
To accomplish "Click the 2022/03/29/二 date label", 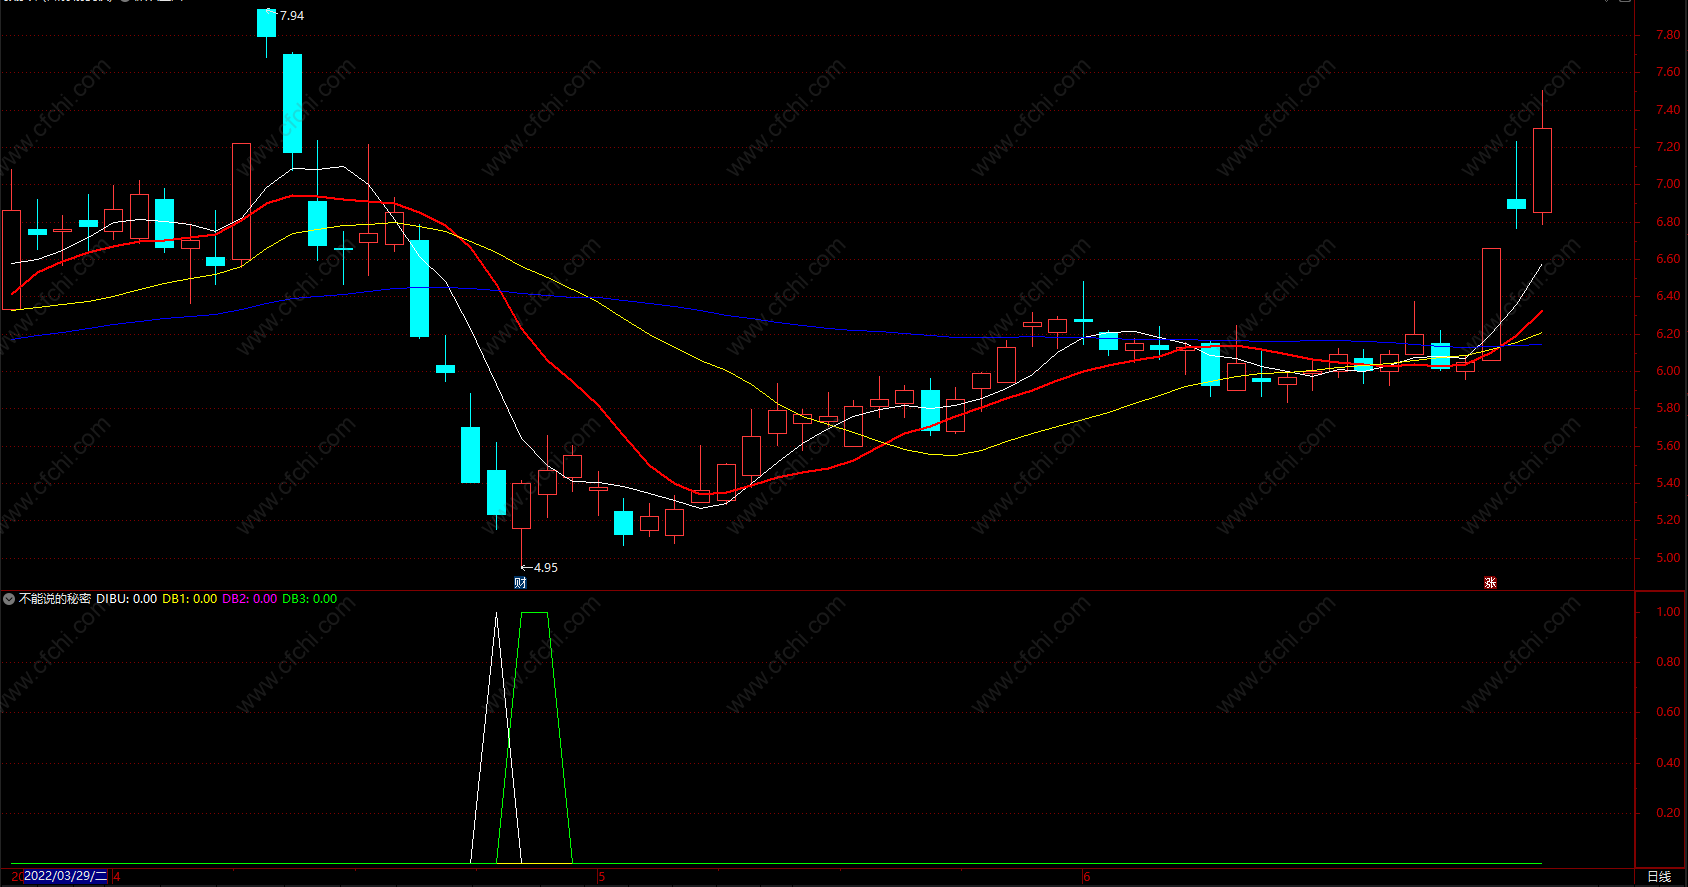I will 65,876.
